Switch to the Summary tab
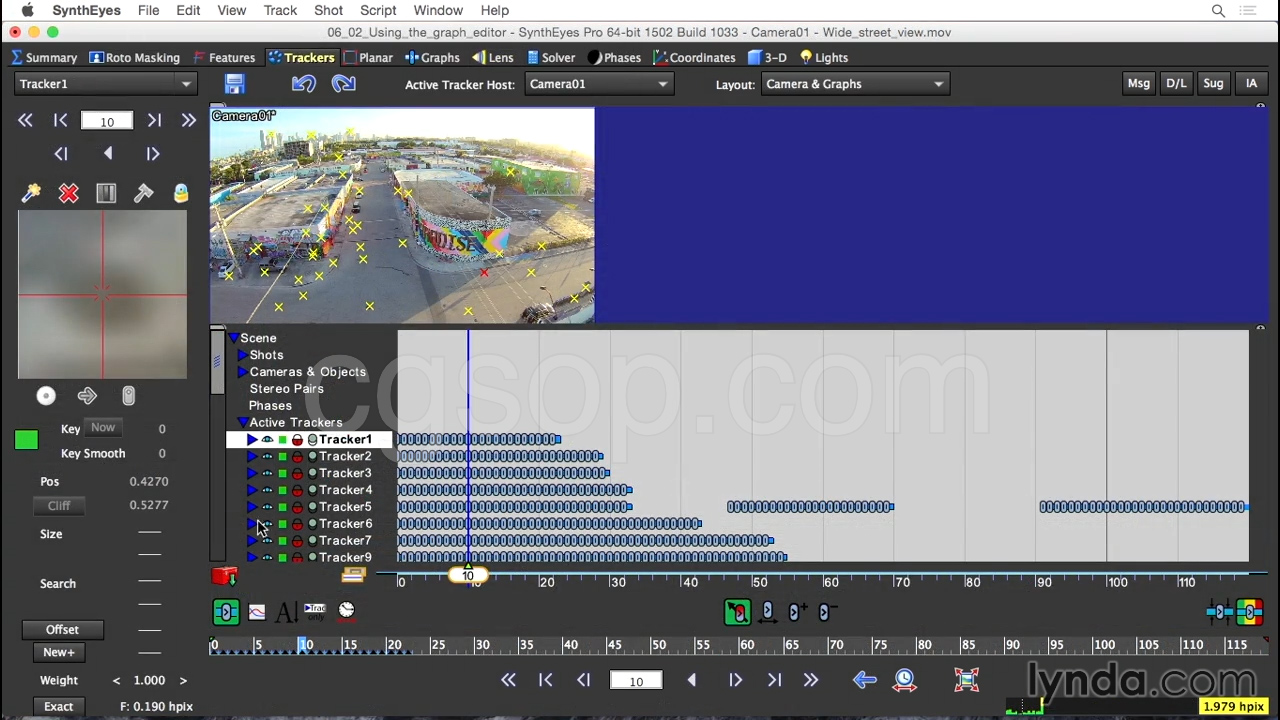This screenshot has height=720, width=1280. point(45,58)
